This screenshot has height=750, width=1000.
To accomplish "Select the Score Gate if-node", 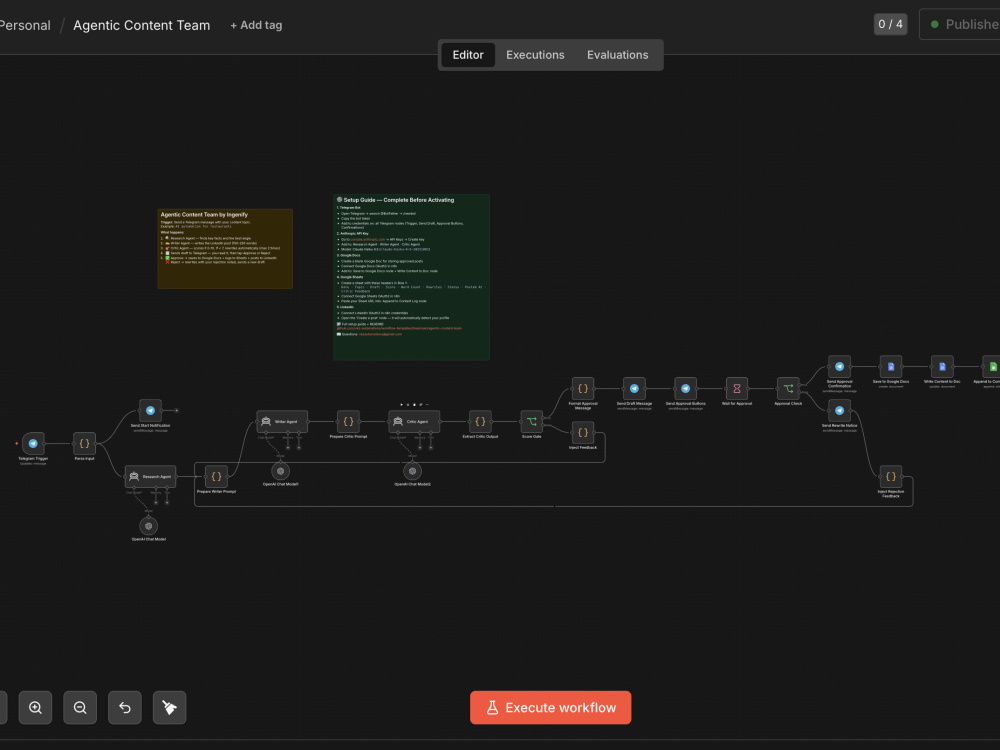I will coord(531,422).
